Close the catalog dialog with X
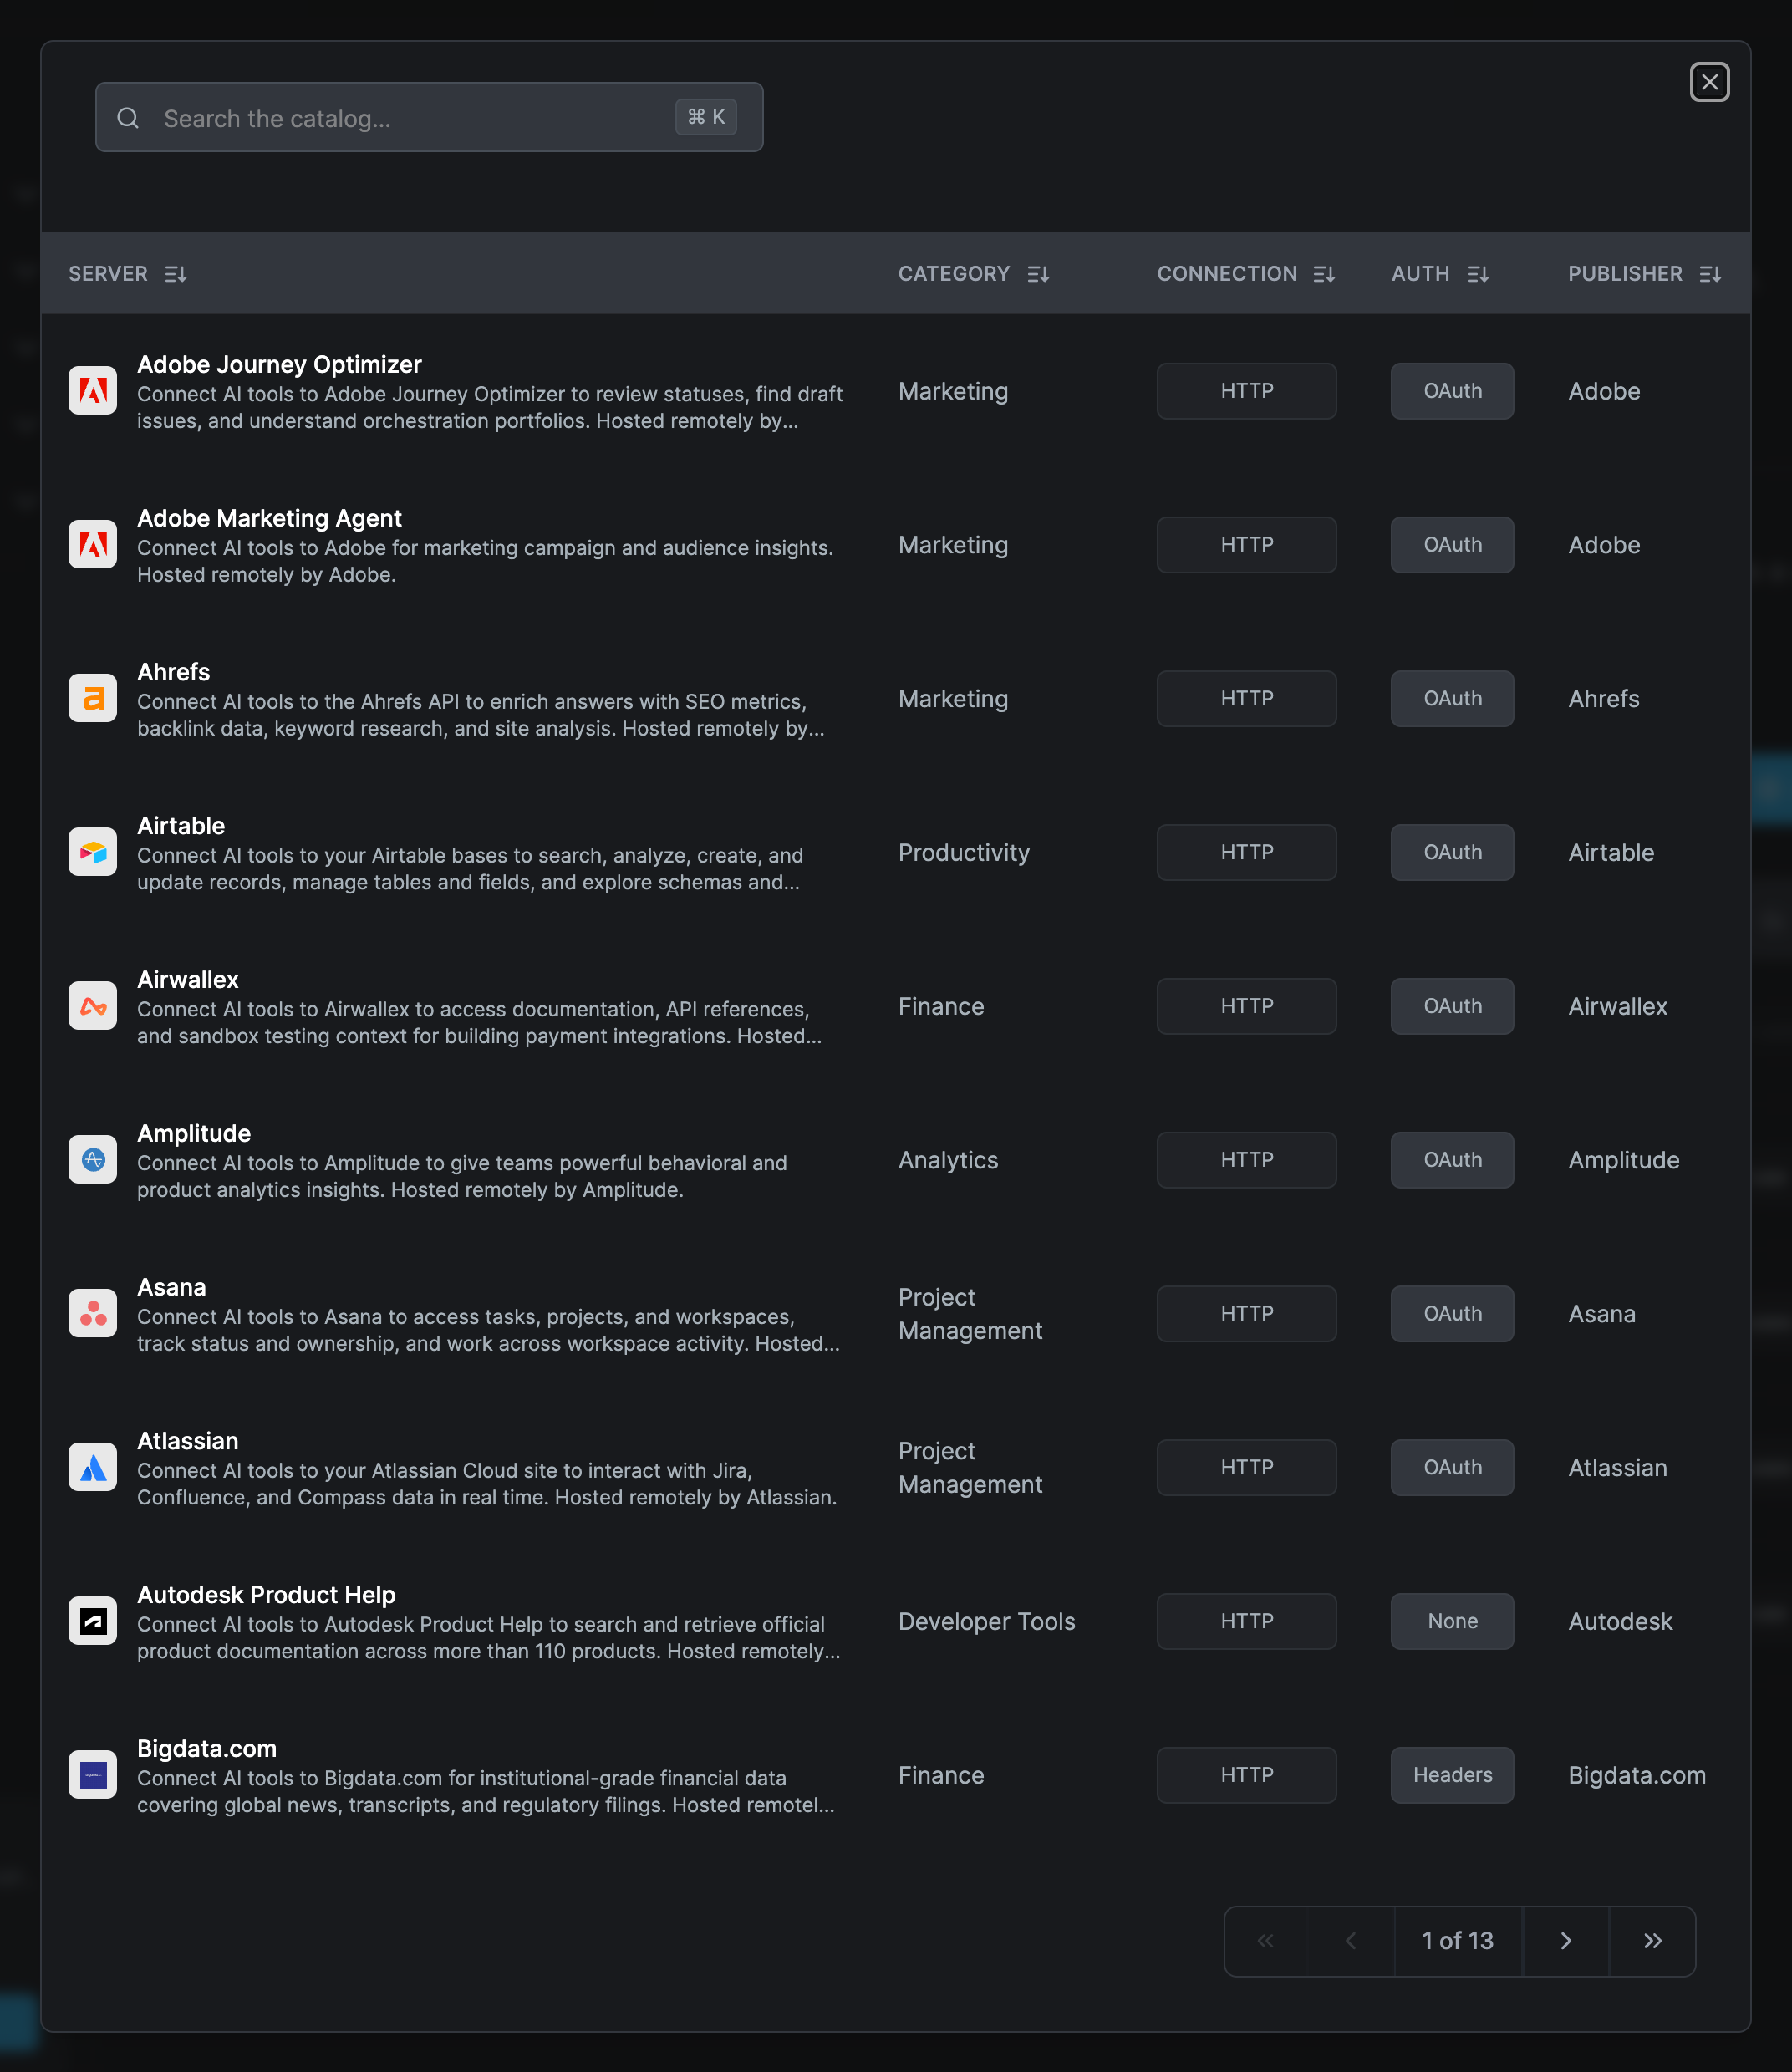This screenshot has width=1792, height=2072. point(1709,82)
